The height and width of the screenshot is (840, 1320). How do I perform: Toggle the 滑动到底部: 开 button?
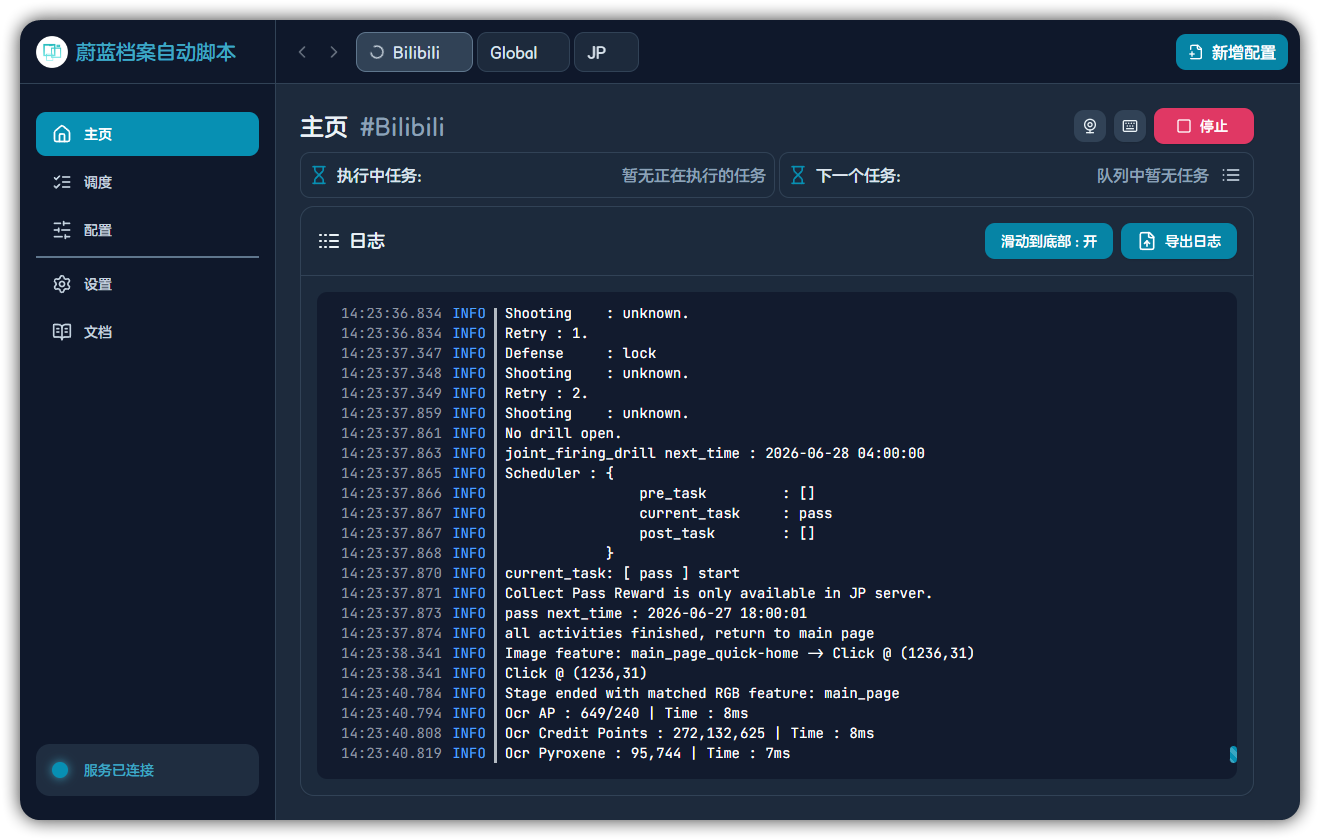(1049, 241)
